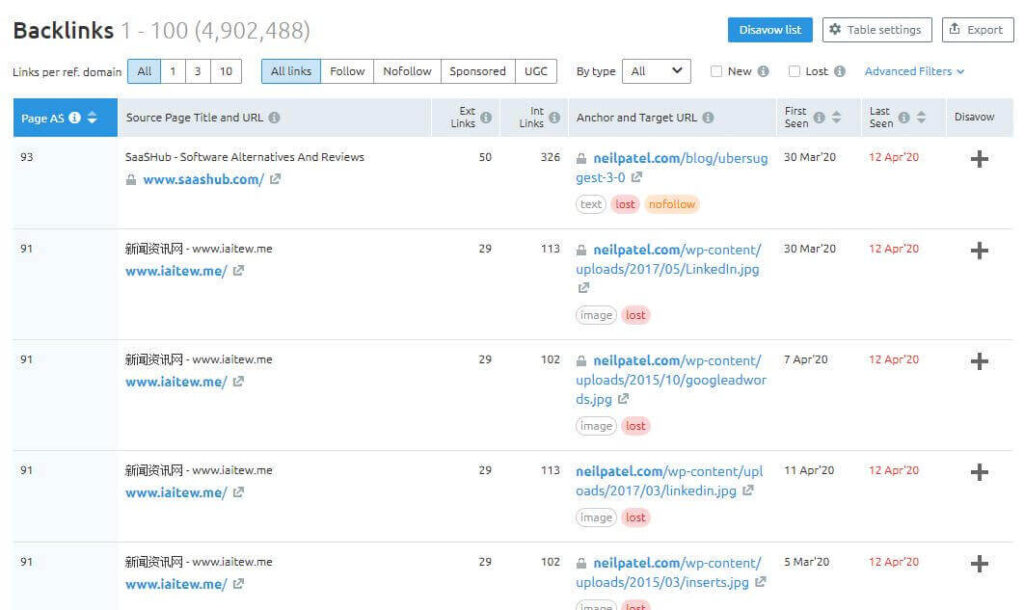Screen dimensions: 1024x610
Task: Open external icon for LinkedIn.jpg target
Action: pyautogui.click(x=583, y=287)
